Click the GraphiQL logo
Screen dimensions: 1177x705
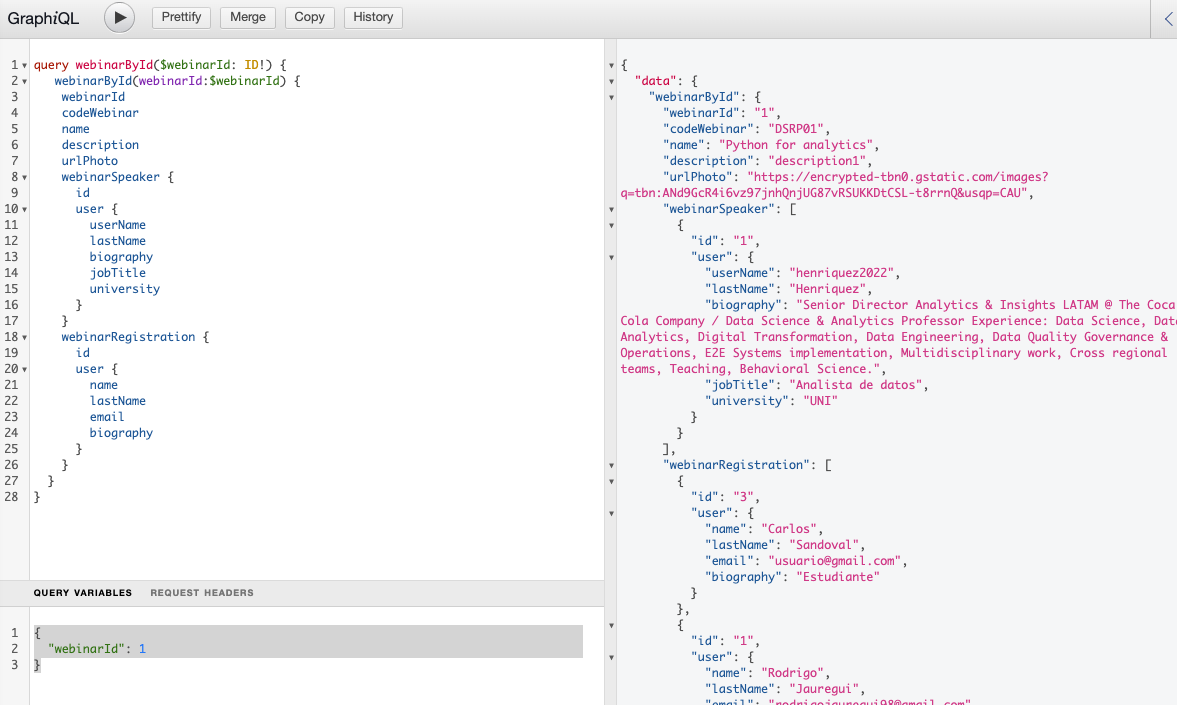click(43, 18)
